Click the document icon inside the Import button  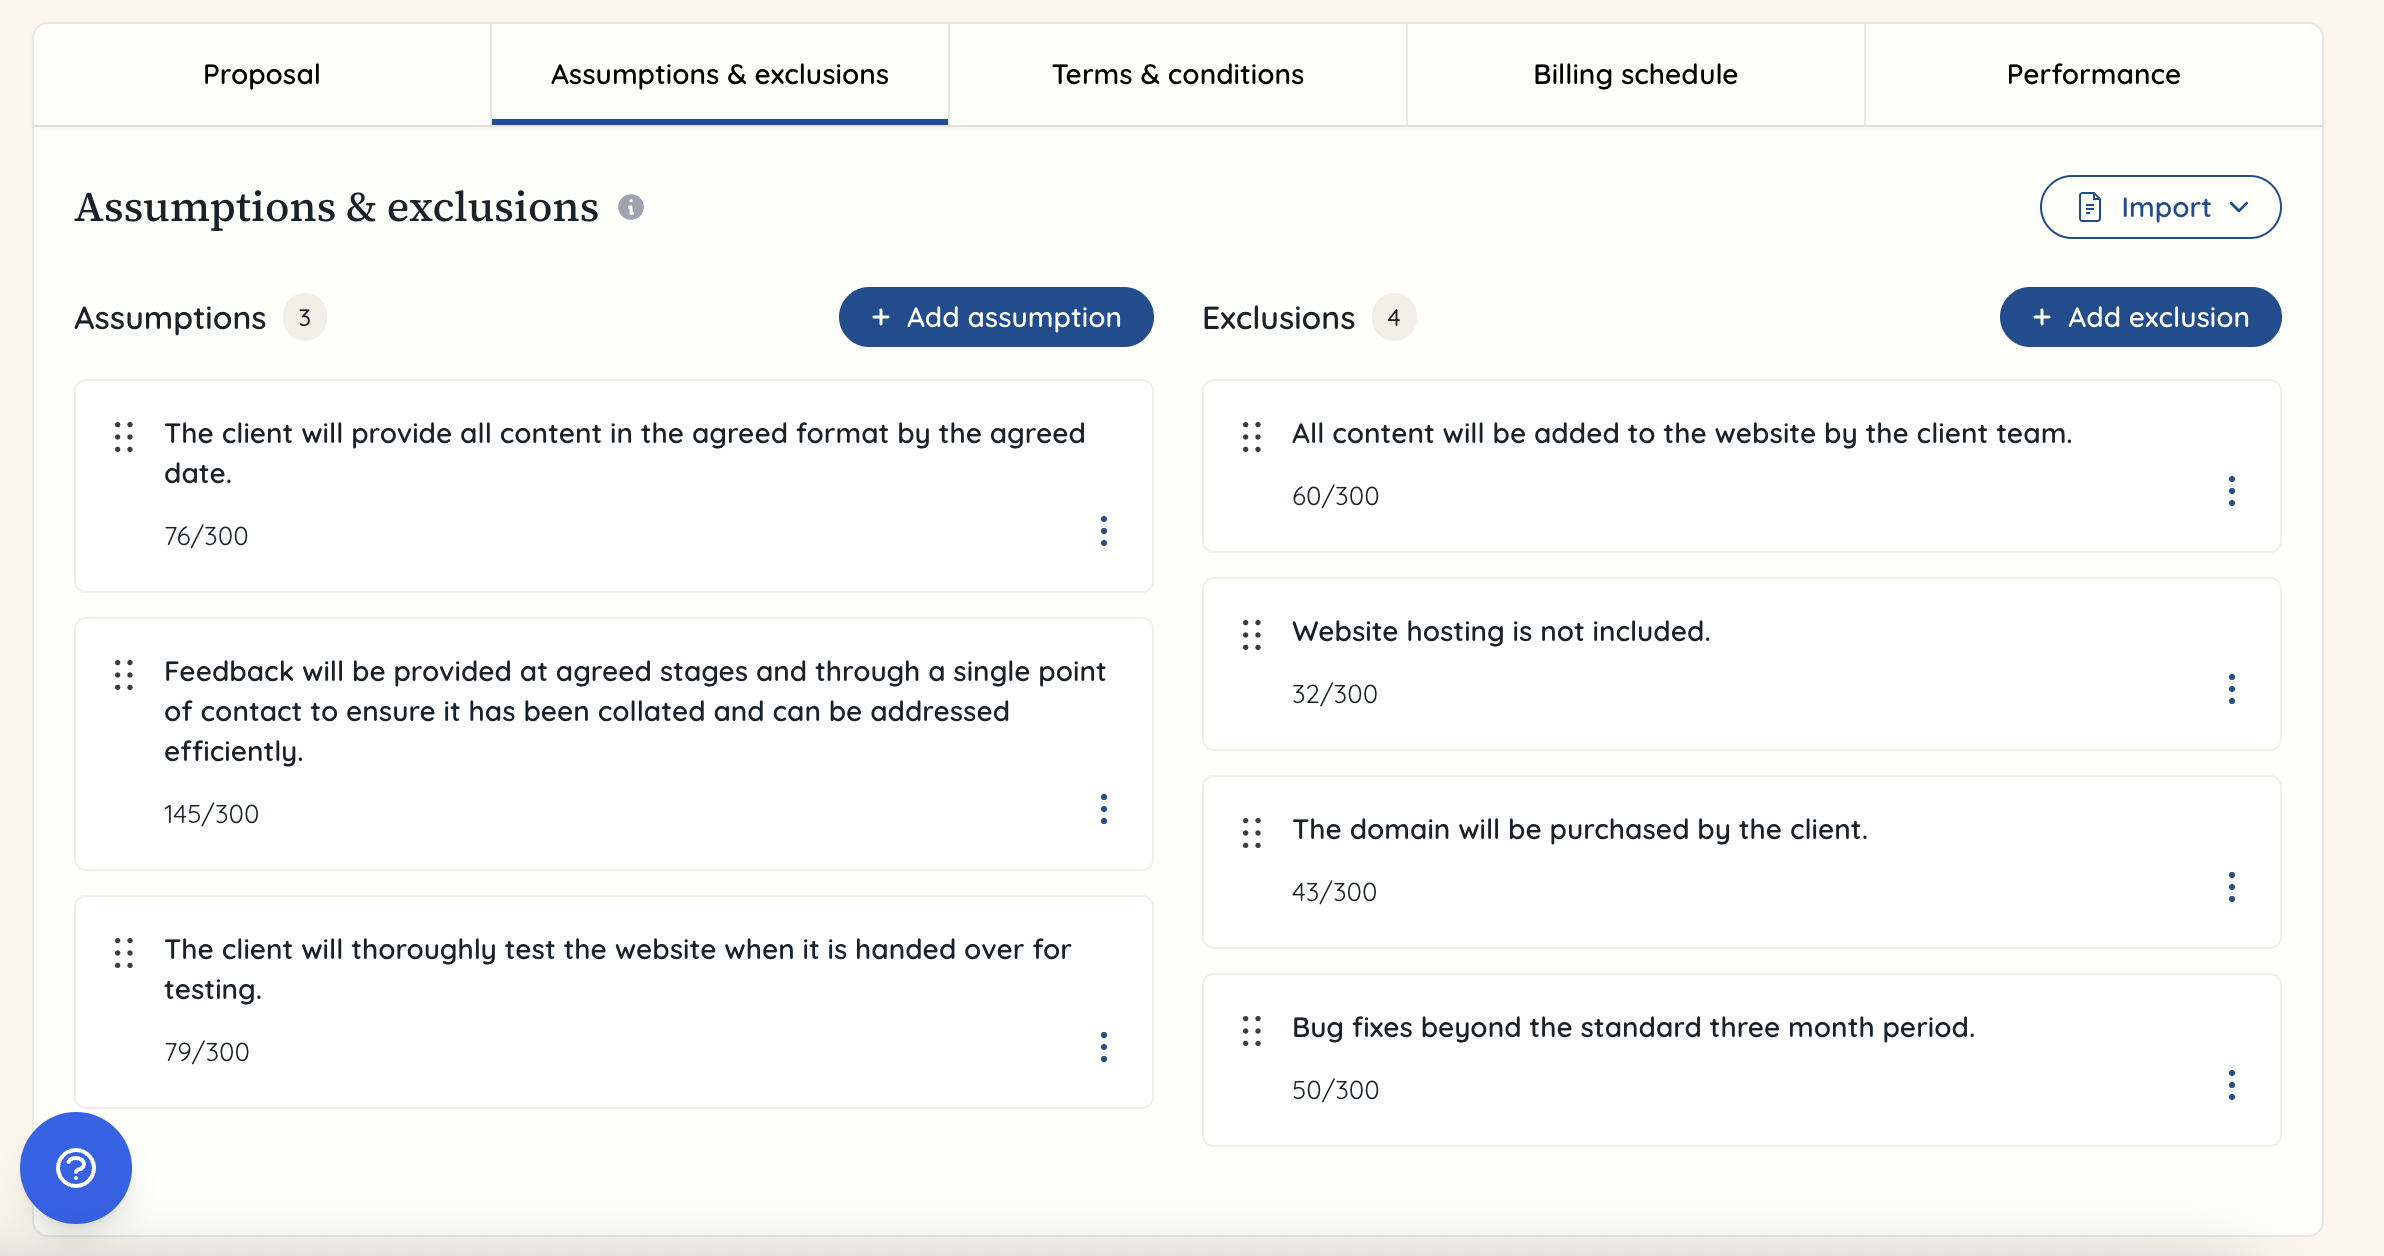pyautogui.click(x=2089, y=207)
